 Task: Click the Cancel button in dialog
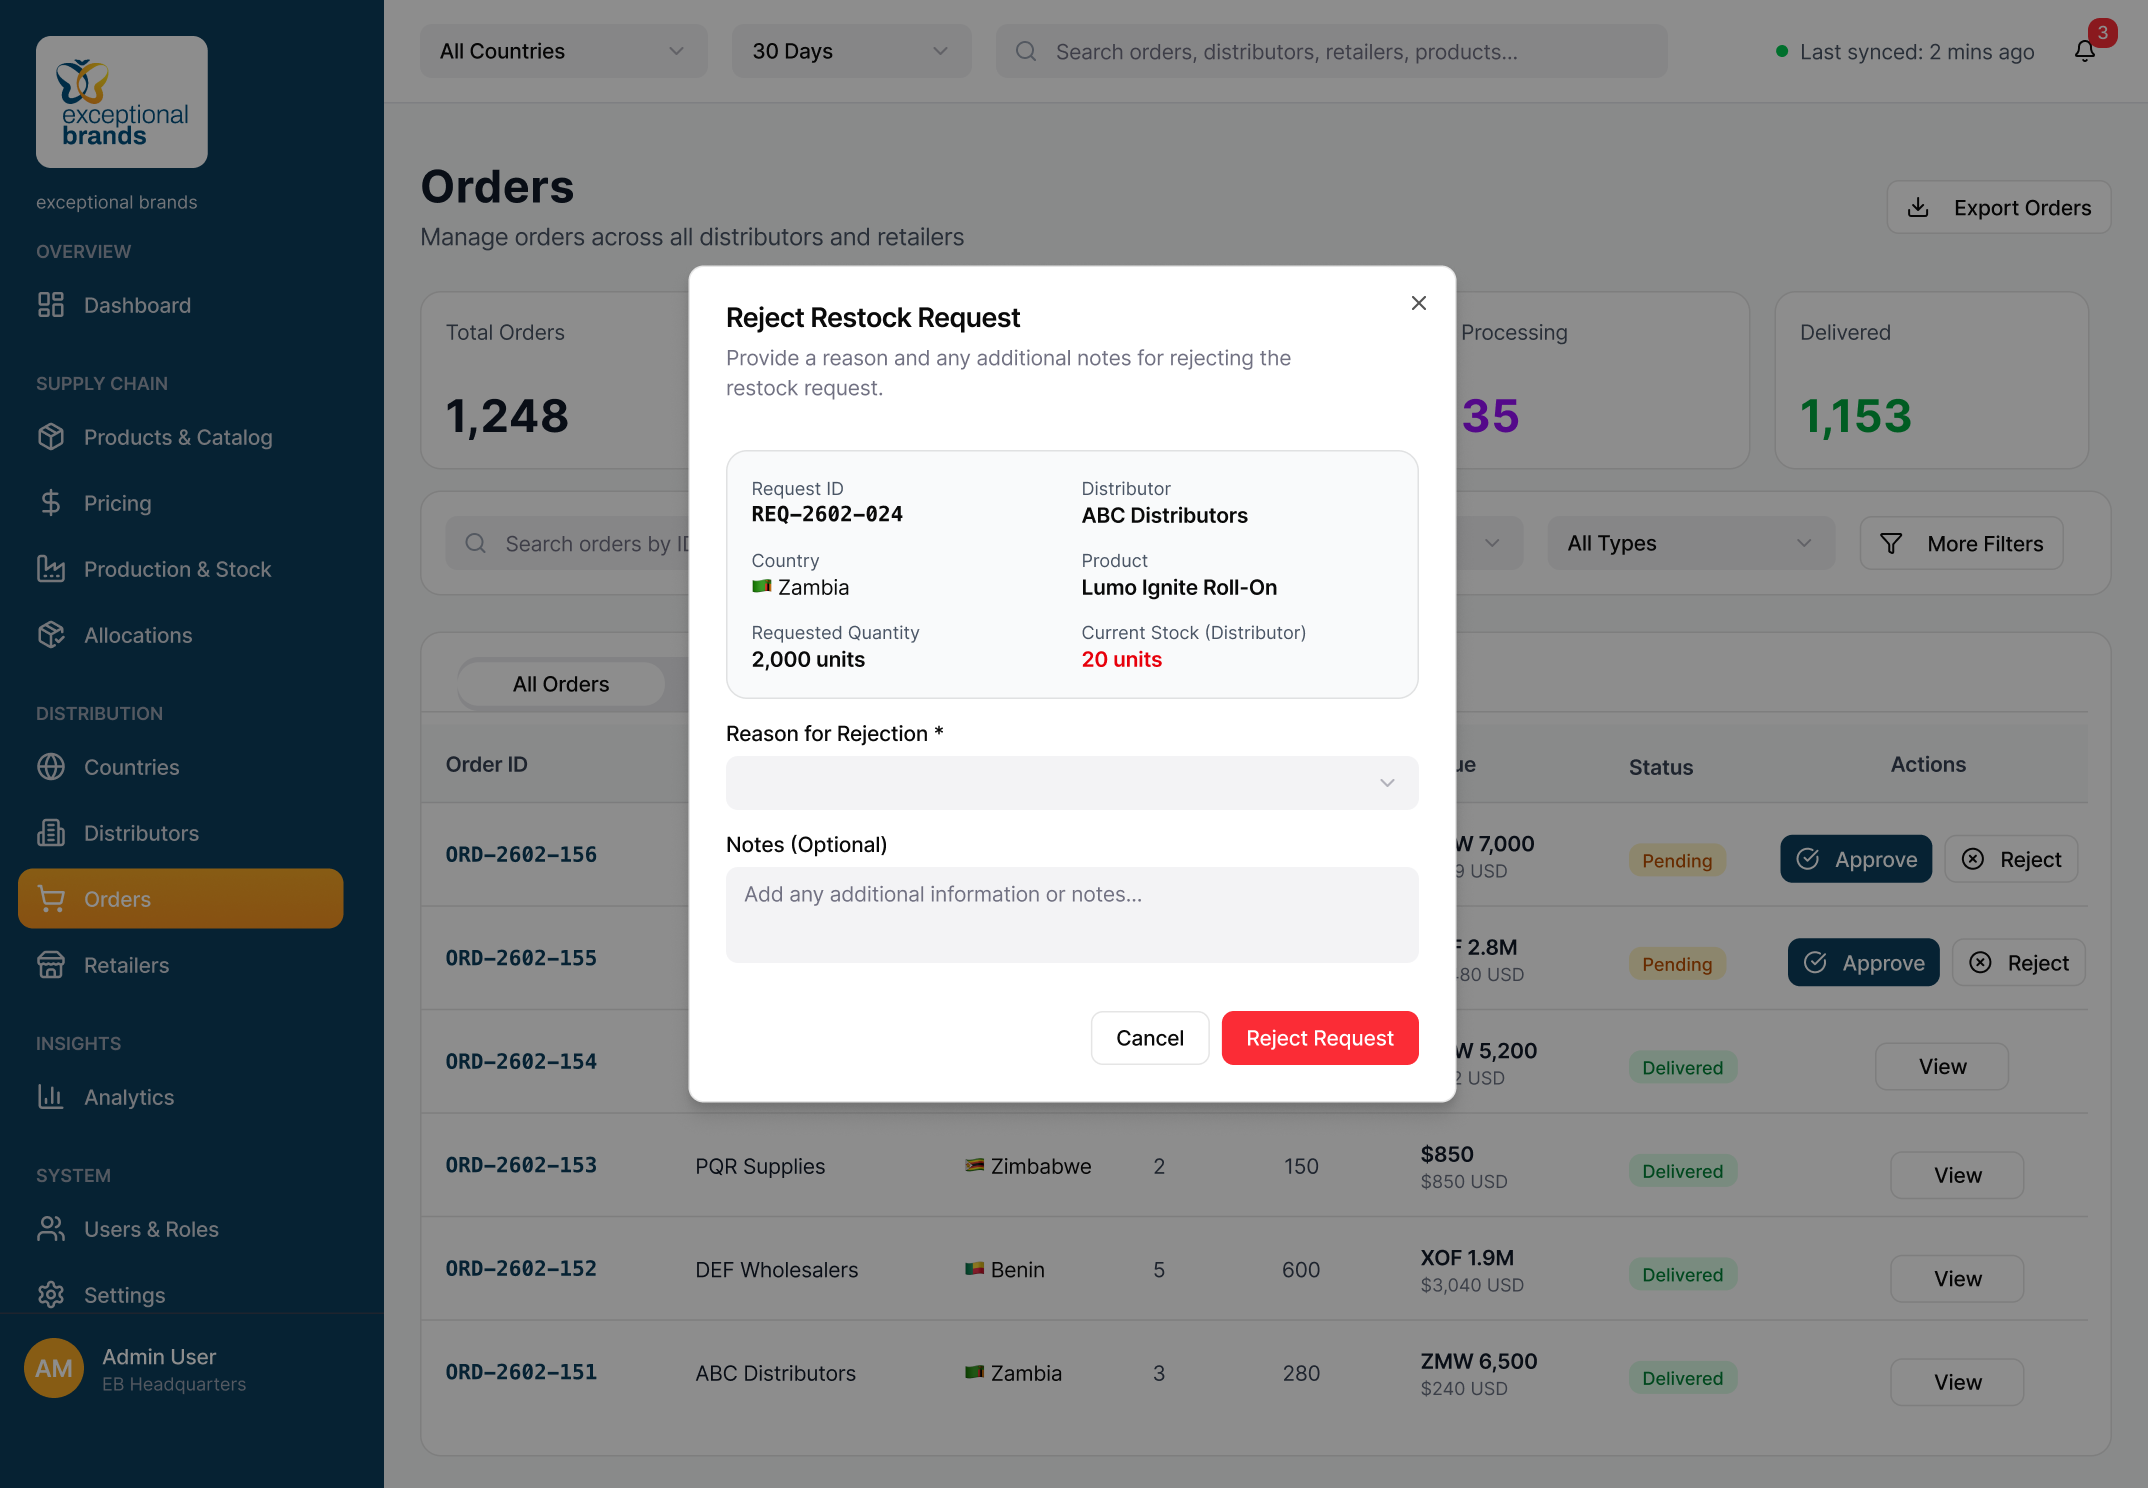point(1150,1038)
